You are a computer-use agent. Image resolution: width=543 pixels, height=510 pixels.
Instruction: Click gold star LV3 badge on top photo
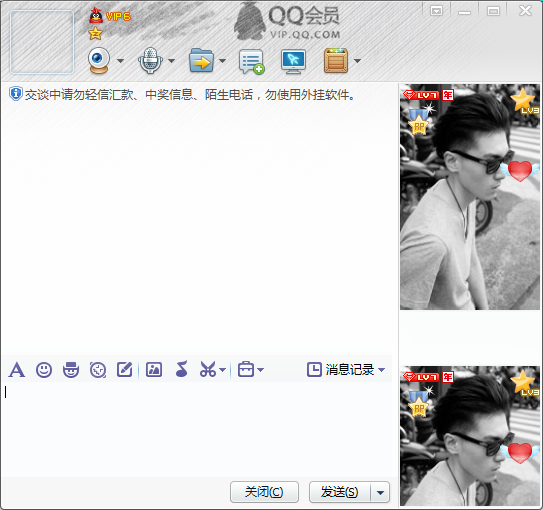(525, 101)
